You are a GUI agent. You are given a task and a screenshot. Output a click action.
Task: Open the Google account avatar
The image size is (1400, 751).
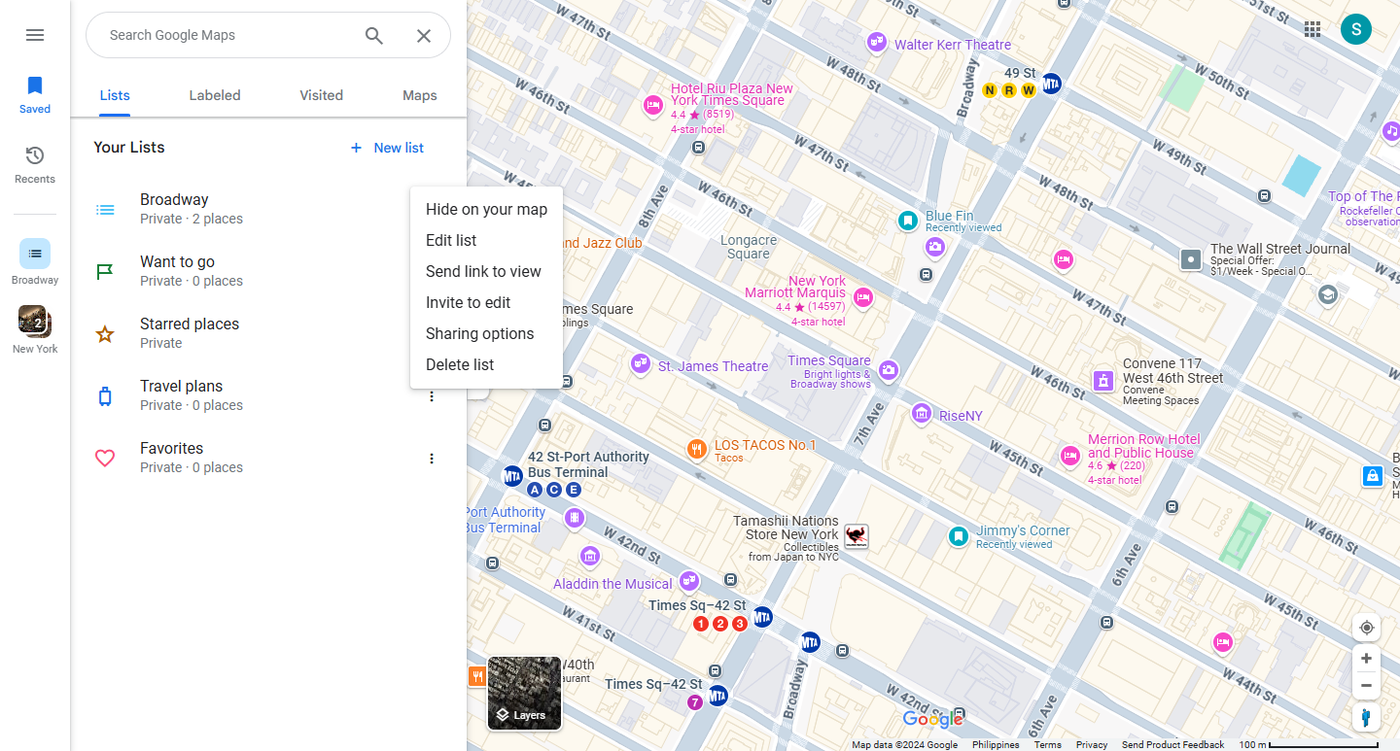point(1356,29)
